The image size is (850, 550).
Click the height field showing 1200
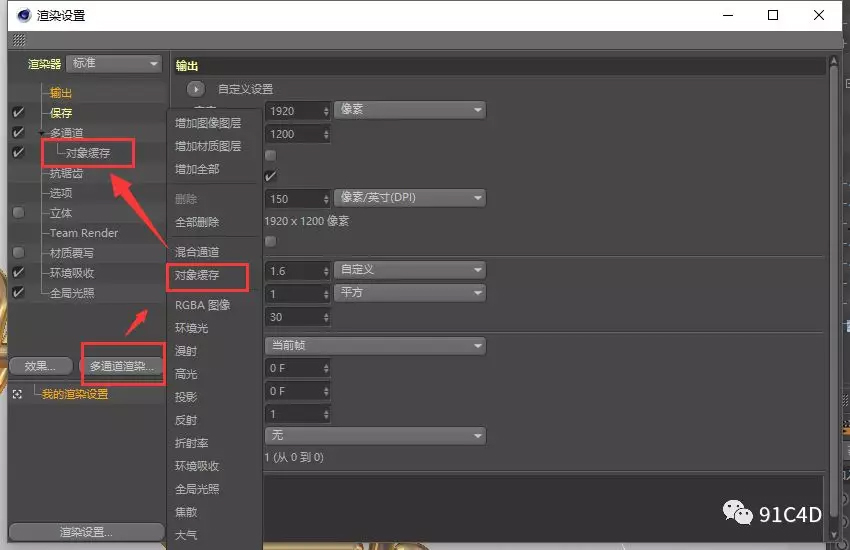click(x=298, y=134)
